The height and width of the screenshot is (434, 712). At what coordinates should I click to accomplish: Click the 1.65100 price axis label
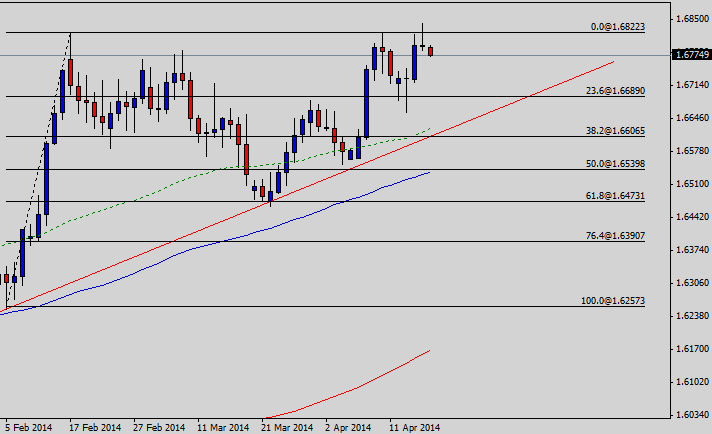click(691, 184)
